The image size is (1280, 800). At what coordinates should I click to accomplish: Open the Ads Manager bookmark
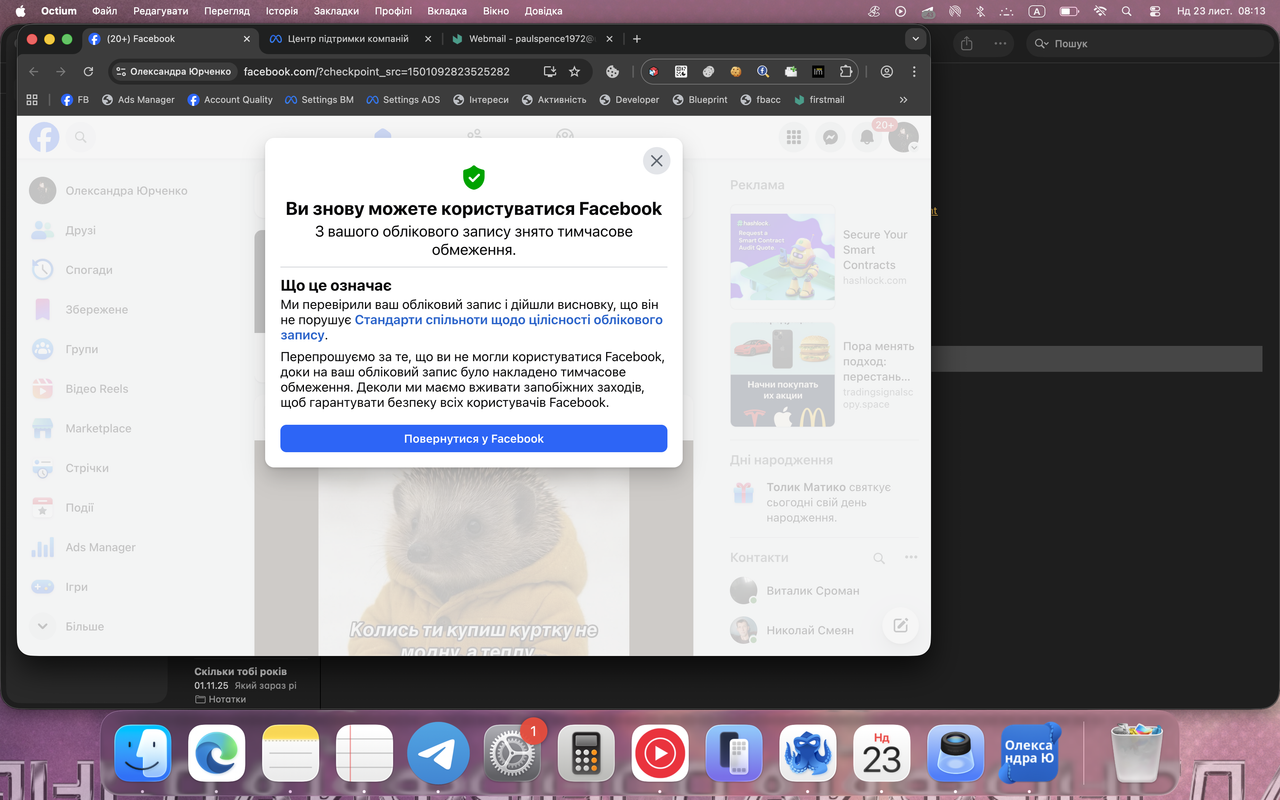pyautogui.click(x=138, y=100)
